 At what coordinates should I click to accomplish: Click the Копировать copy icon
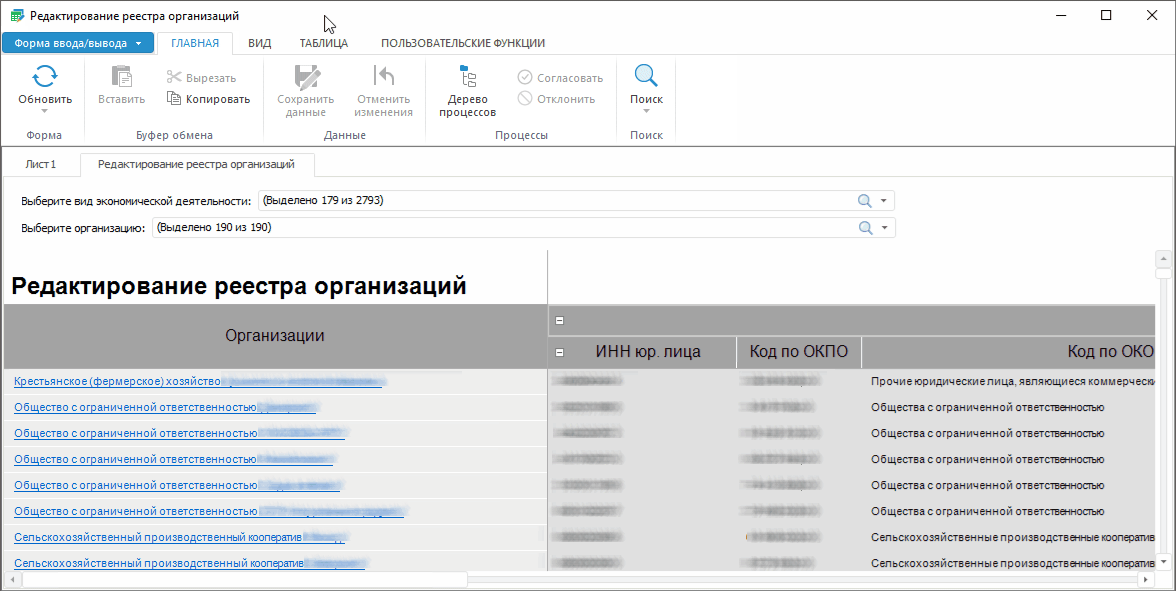click(174, 99)
